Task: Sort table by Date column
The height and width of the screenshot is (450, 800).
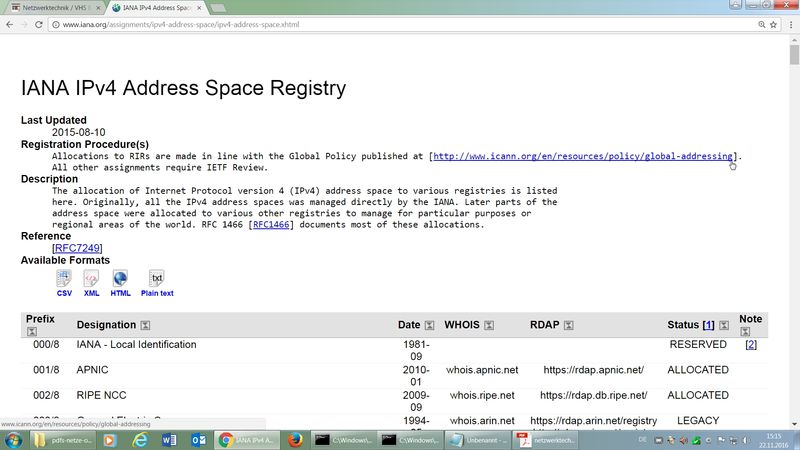Action: click(429, 325)
